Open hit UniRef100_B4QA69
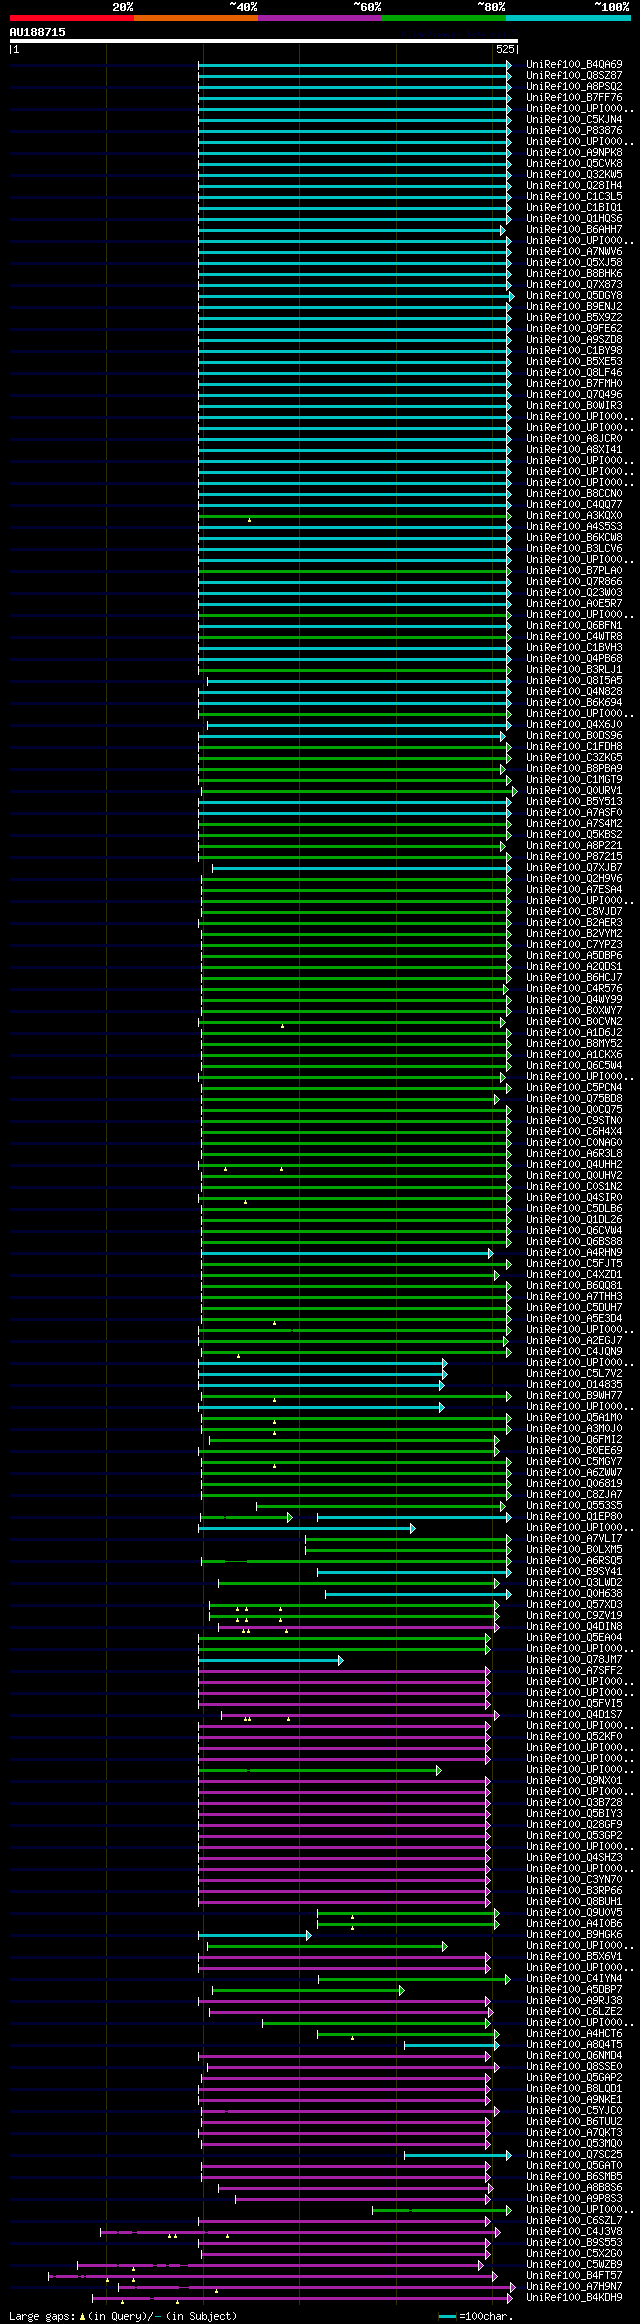 [574, 65]
